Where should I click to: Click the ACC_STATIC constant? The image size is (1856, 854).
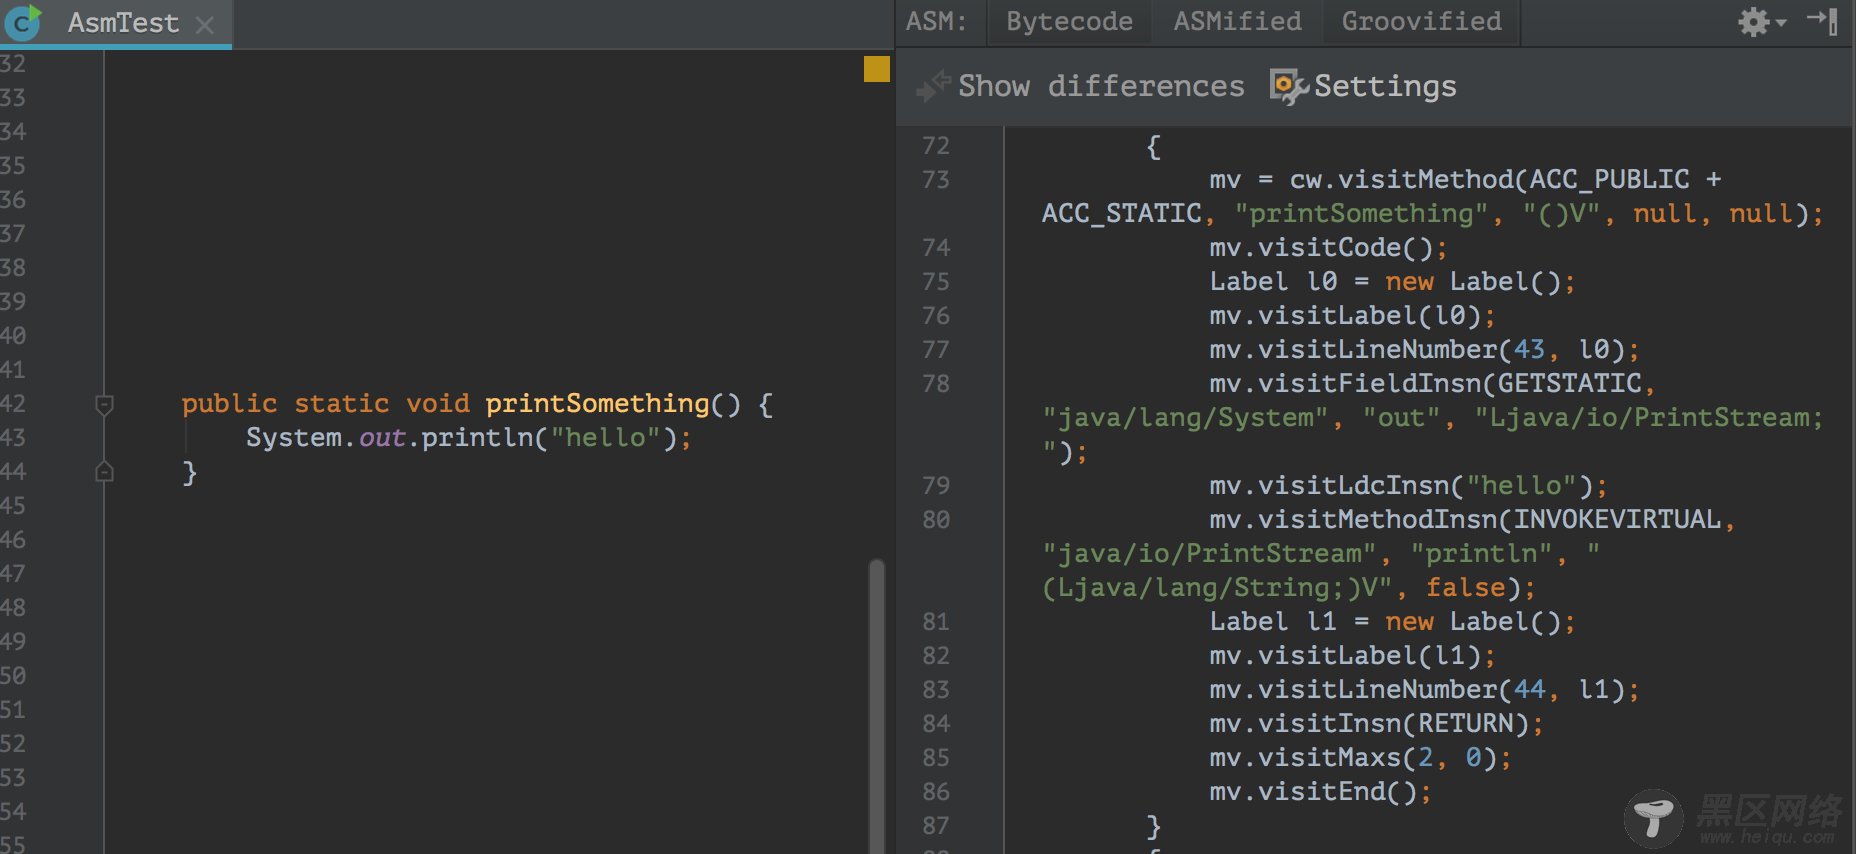[1121, 214]
